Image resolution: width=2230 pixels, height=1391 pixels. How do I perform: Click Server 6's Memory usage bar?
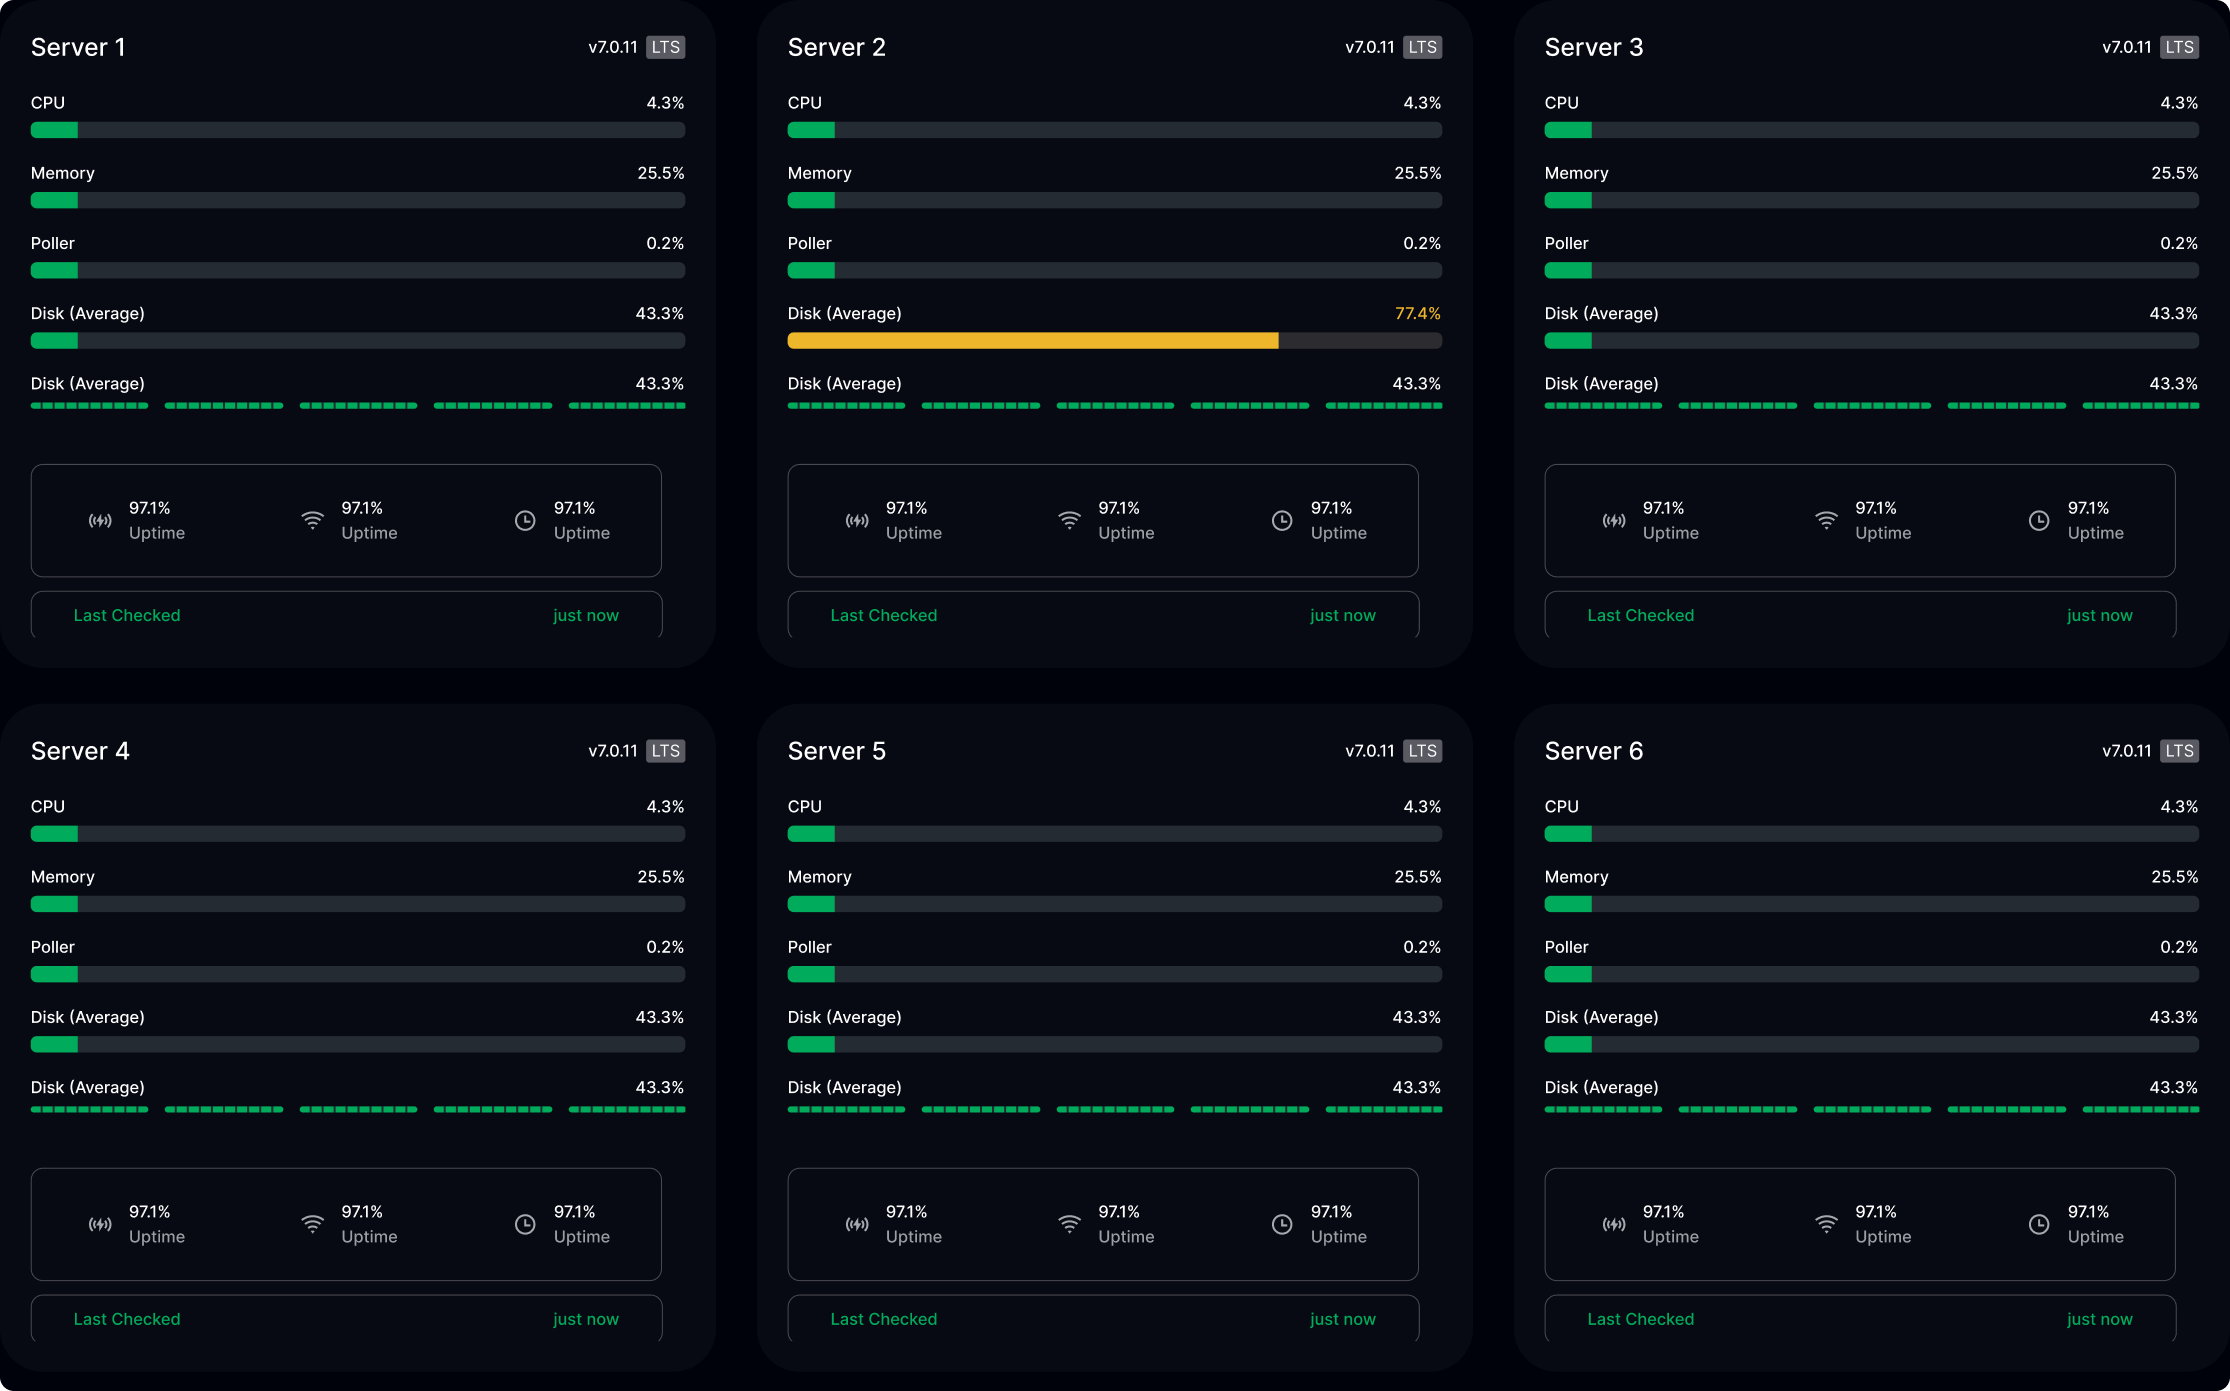(x=1872, y=904)
